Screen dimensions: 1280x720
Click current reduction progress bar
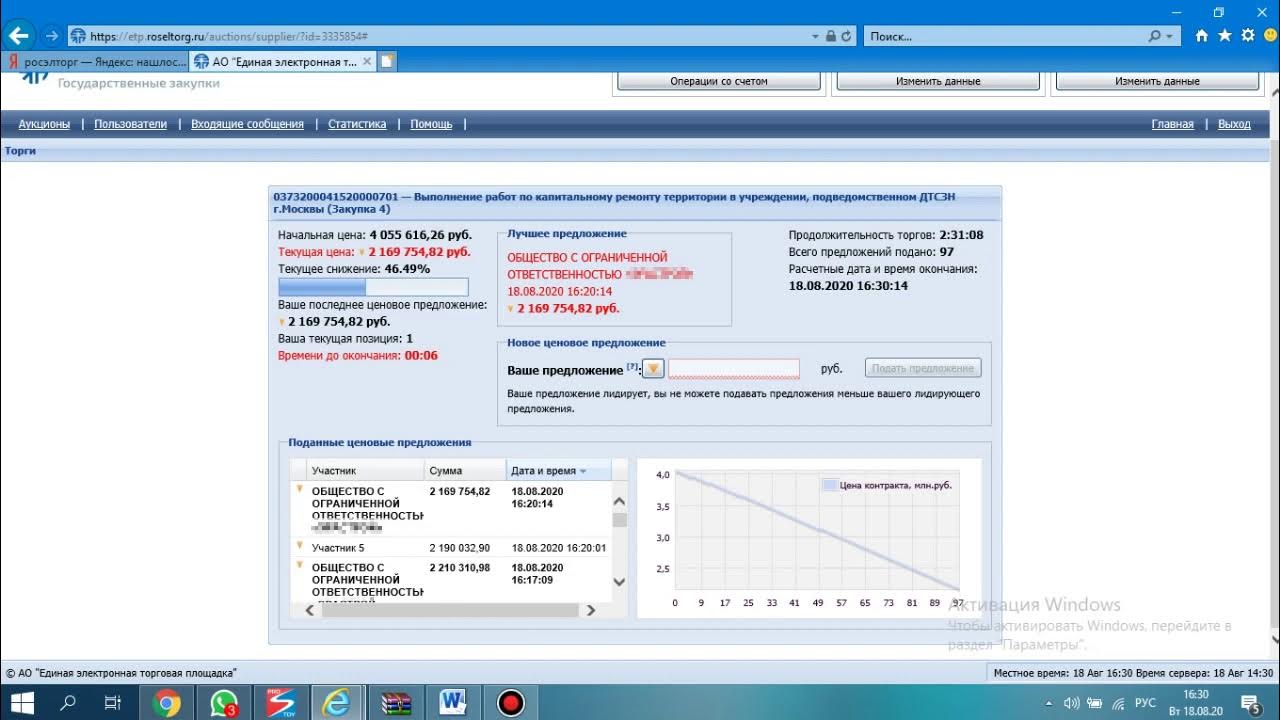click(373, 287)
